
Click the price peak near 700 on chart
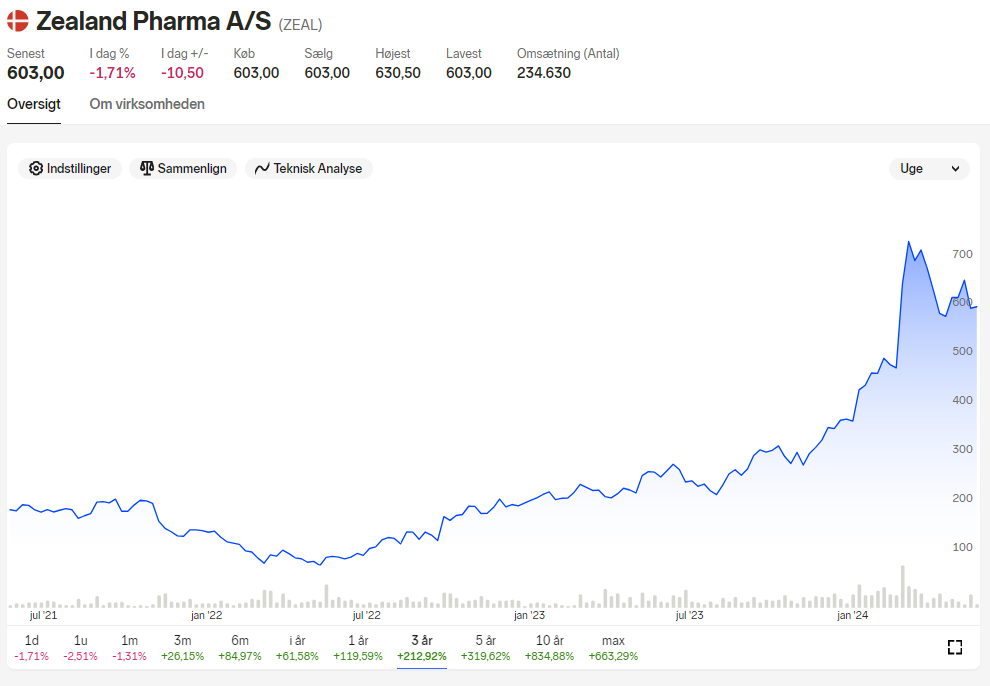pyautogui.click(x=909, y=242)
